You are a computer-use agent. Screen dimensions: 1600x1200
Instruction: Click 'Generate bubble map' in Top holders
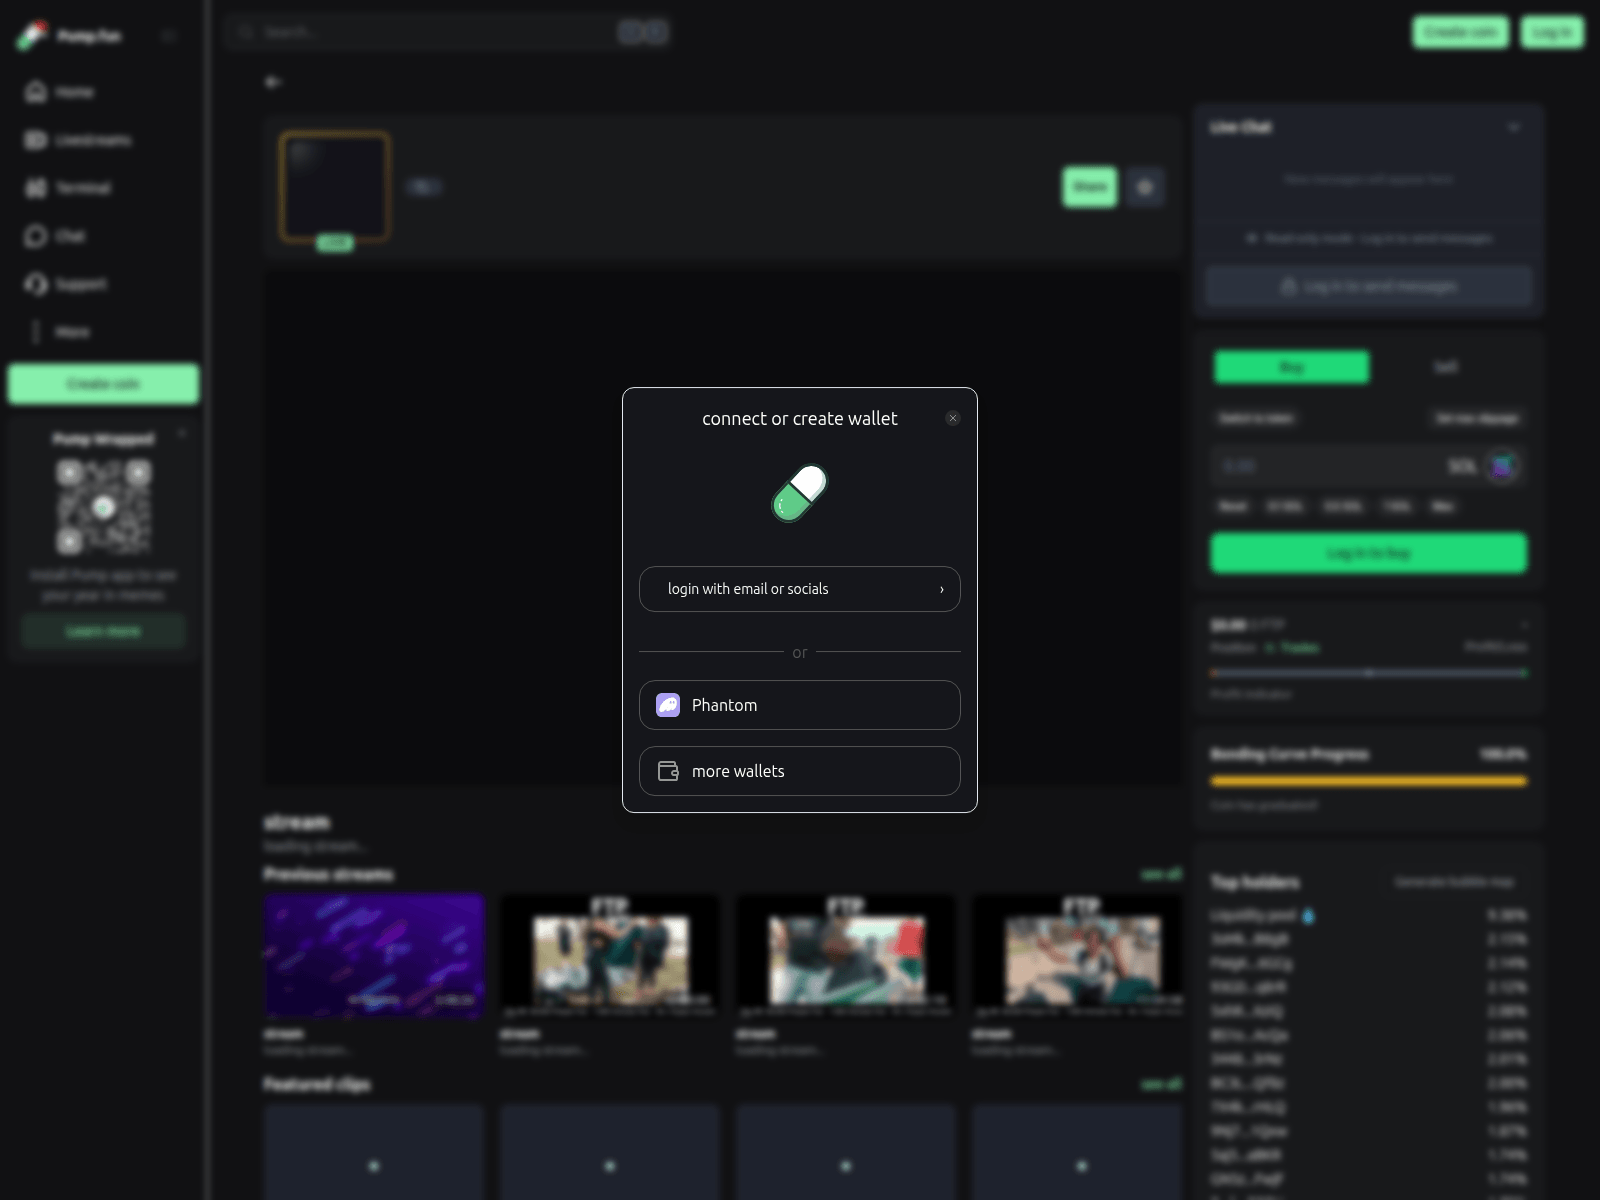(x=1453, y=882)
